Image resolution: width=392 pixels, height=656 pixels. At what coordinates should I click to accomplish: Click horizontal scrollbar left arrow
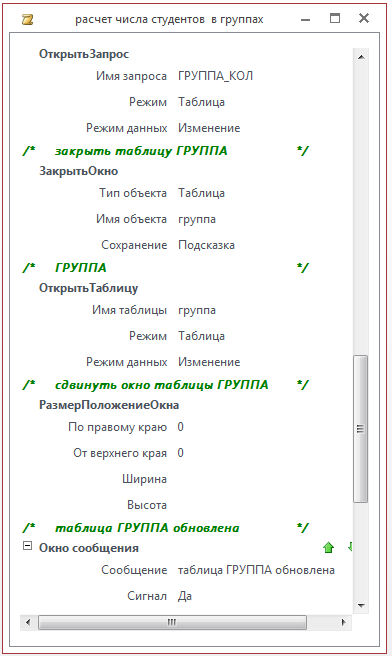point(28,622)
